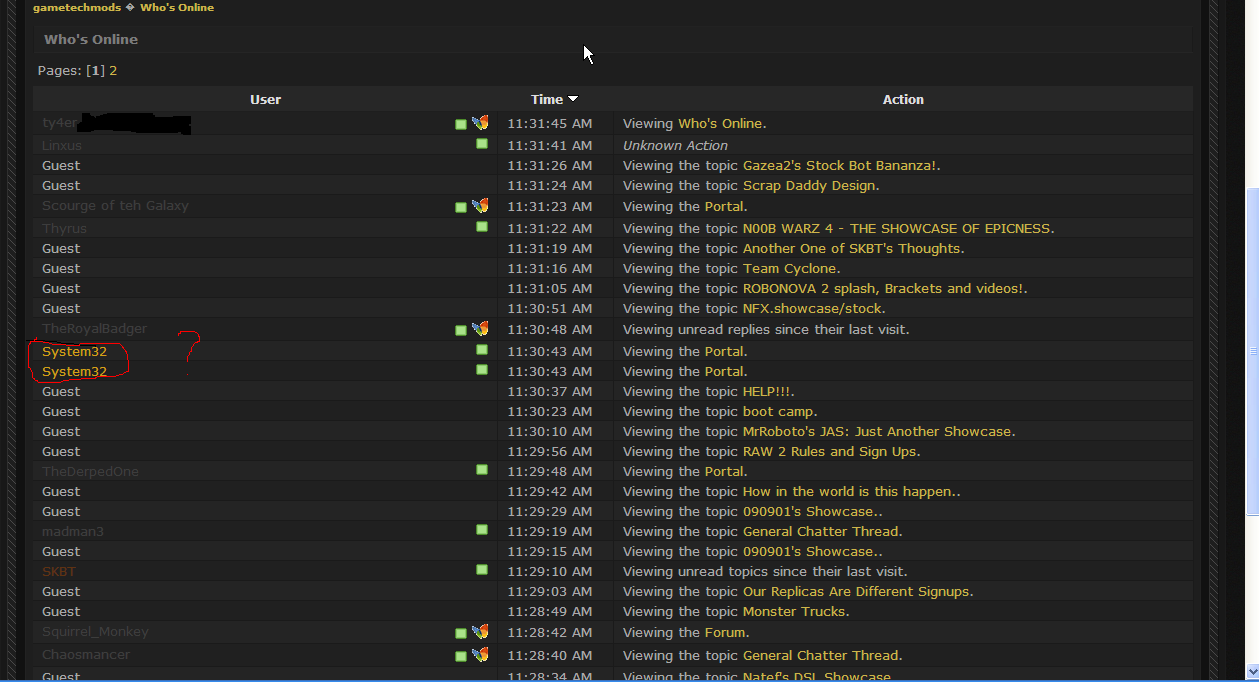Click green status icon beside TheDerpedOne
Screen dimensions: 1259x683
click(482, 471)
